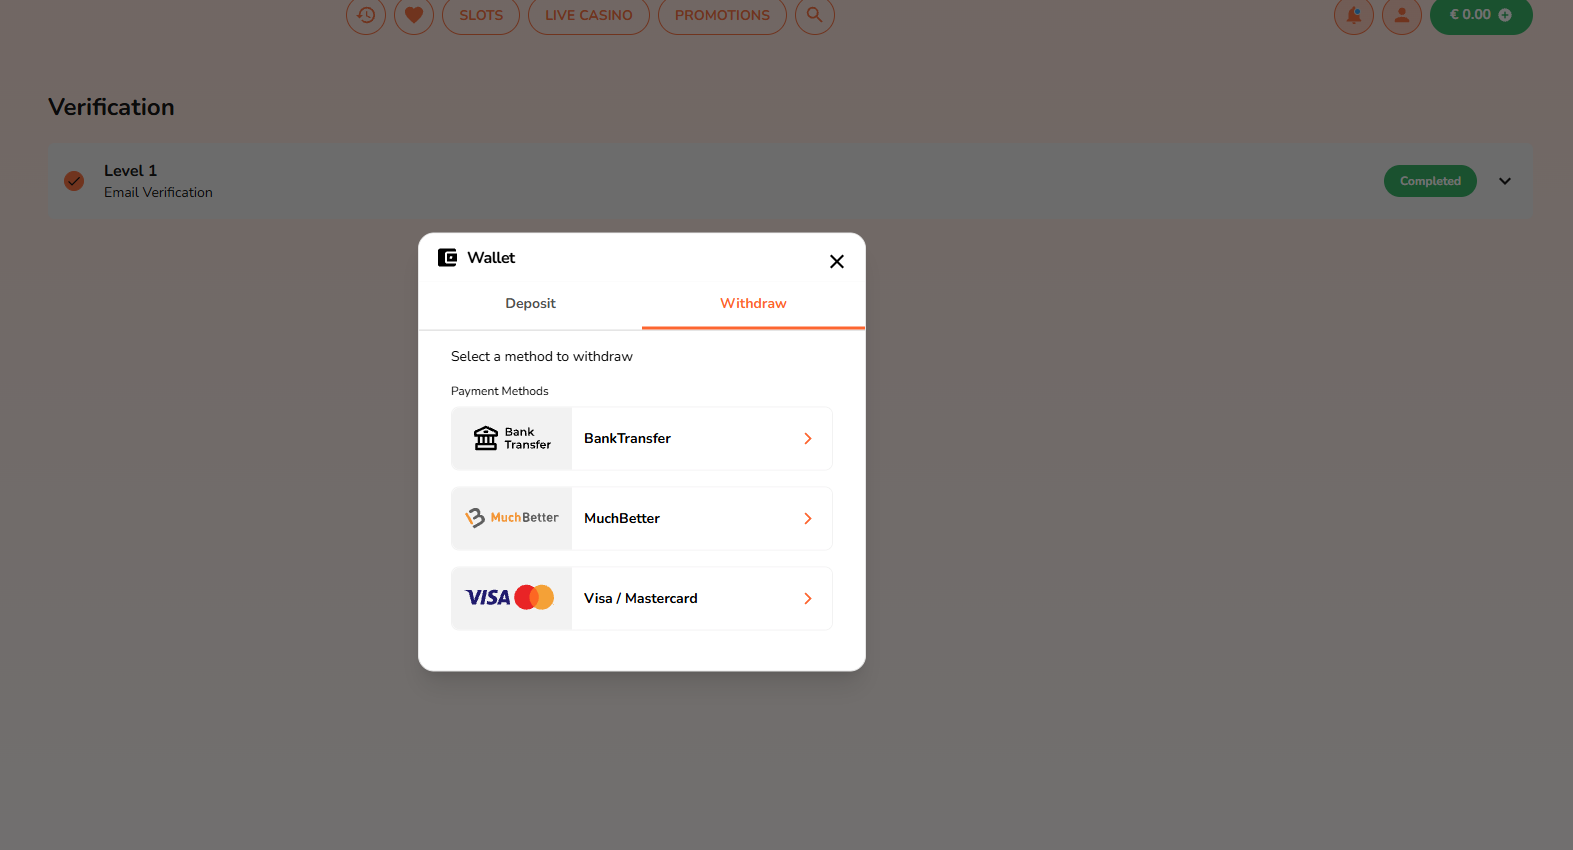1573x850 pixels.
Task: Select MuchBetter withdrawal method
Action: point(642,518)
